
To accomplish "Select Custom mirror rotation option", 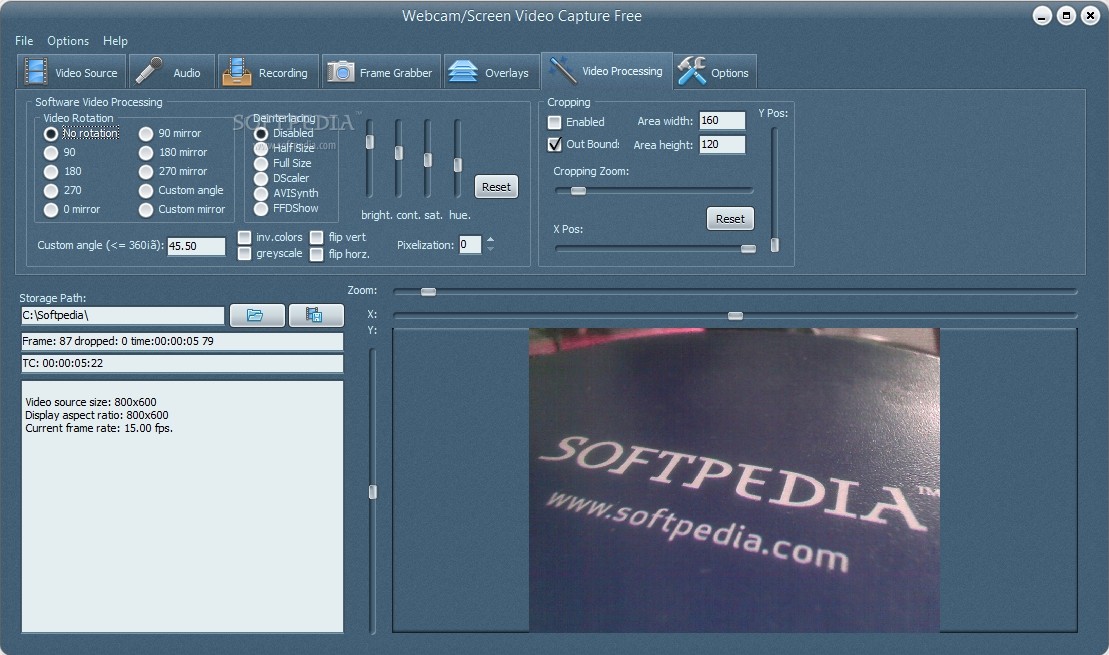I will point(146,209).
